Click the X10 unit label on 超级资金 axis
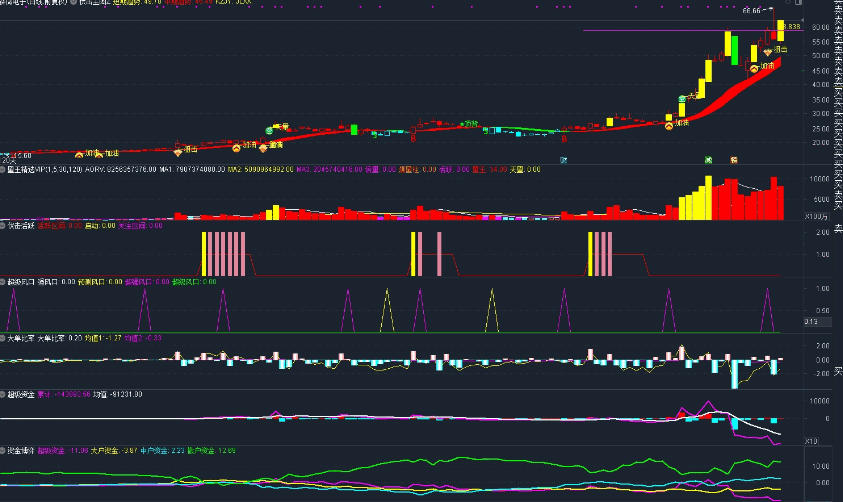843x502 pixels. pyautogui.click(x=811, y=441)
